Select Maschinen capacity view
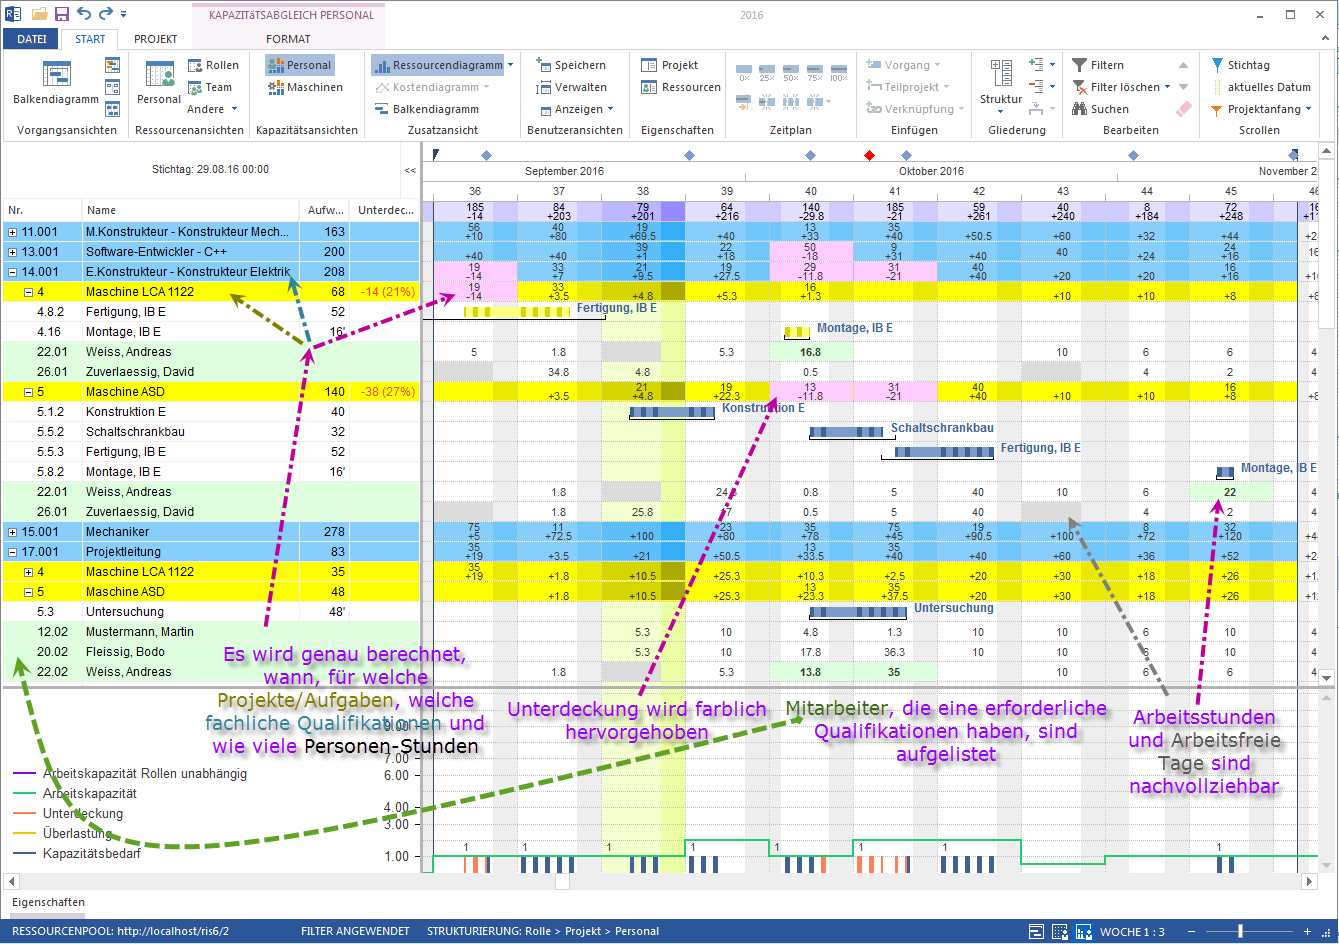The width and height of the screenshot is (1339, 944). tap(306, 87)
